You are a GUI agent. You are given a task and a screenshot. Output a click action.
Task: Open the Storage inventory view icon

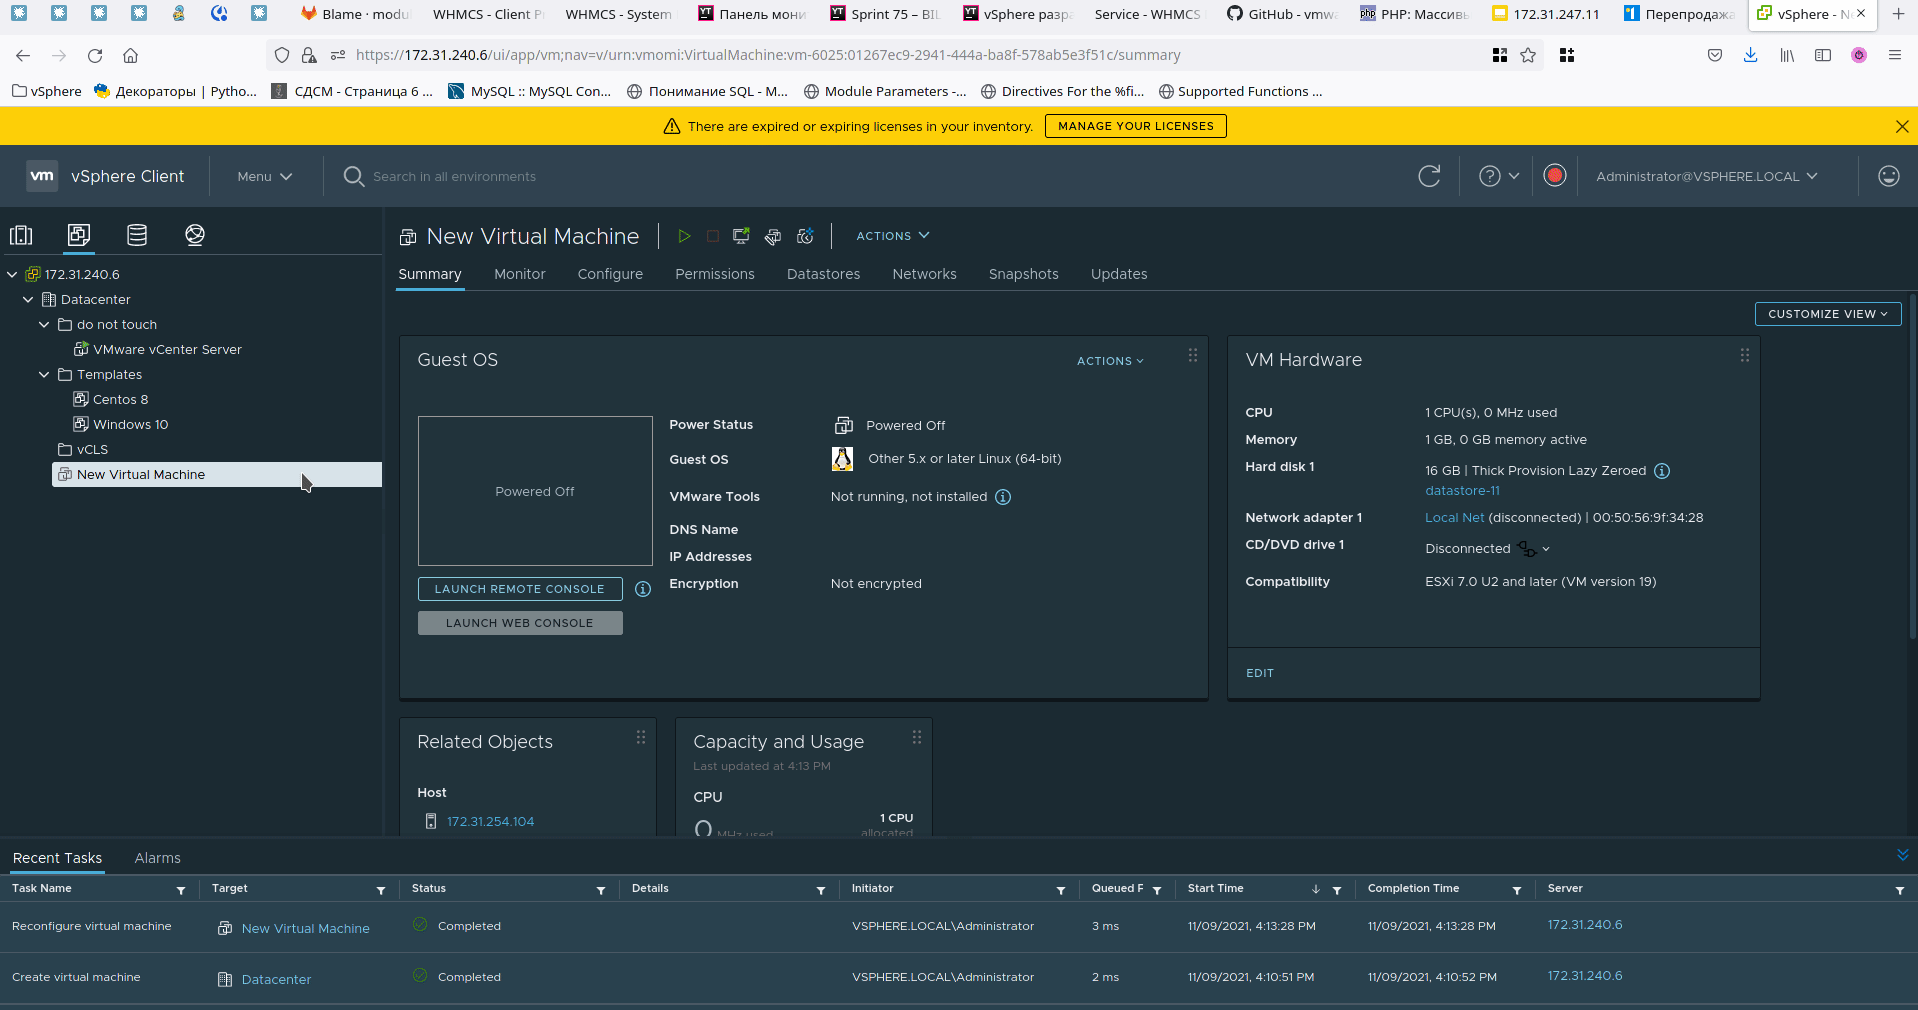pos(137,235)
